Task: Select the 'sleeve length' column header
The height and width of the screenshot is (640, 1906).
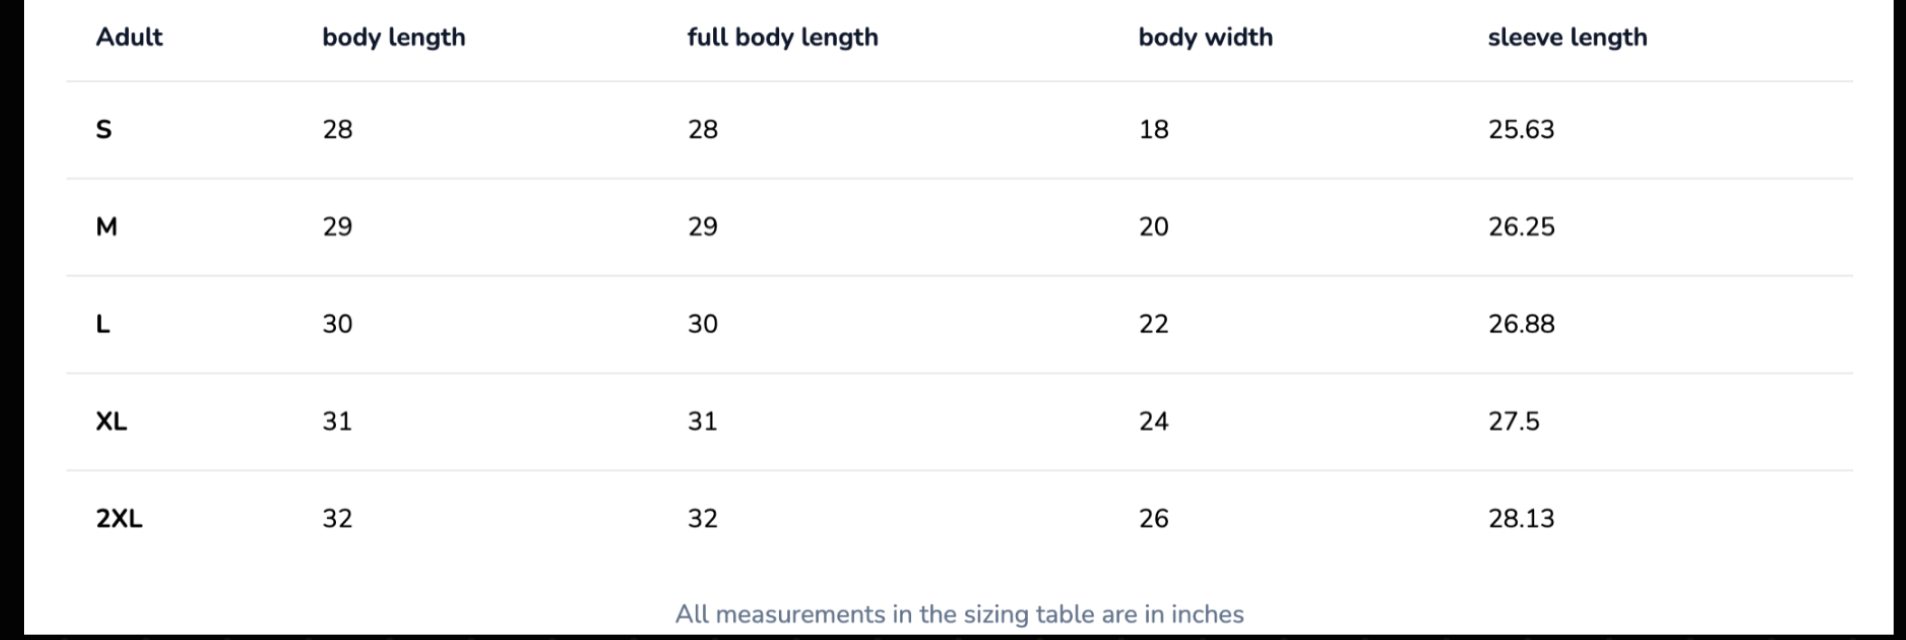Action: [1567, 37]
